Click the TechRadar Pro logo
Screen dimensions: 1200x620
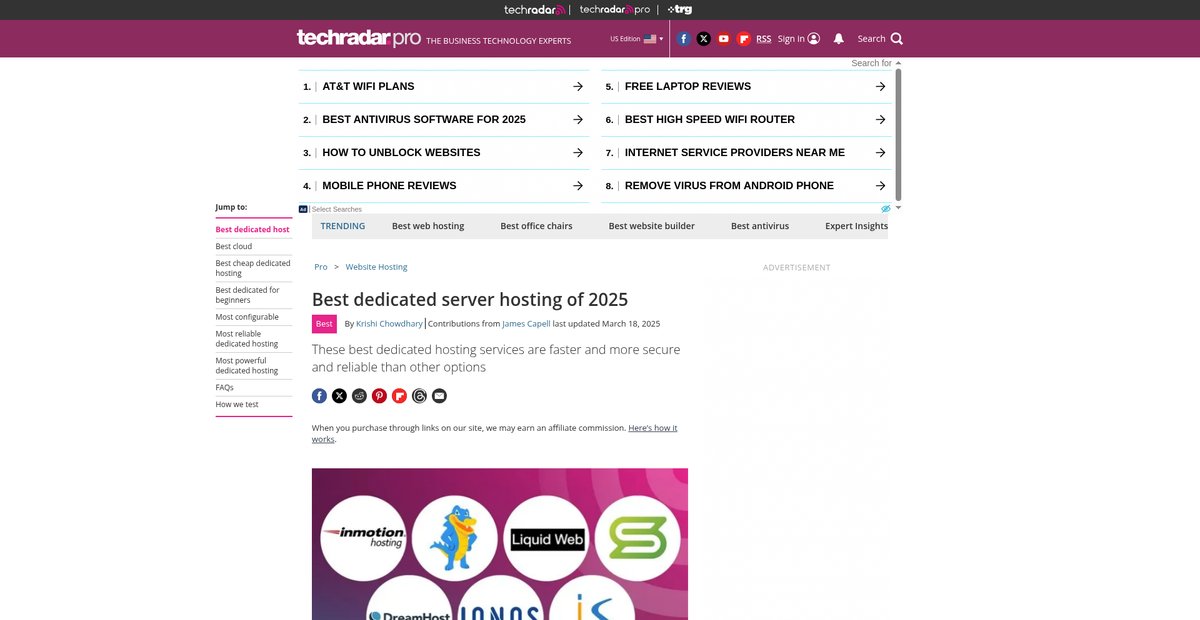(358, 38)
